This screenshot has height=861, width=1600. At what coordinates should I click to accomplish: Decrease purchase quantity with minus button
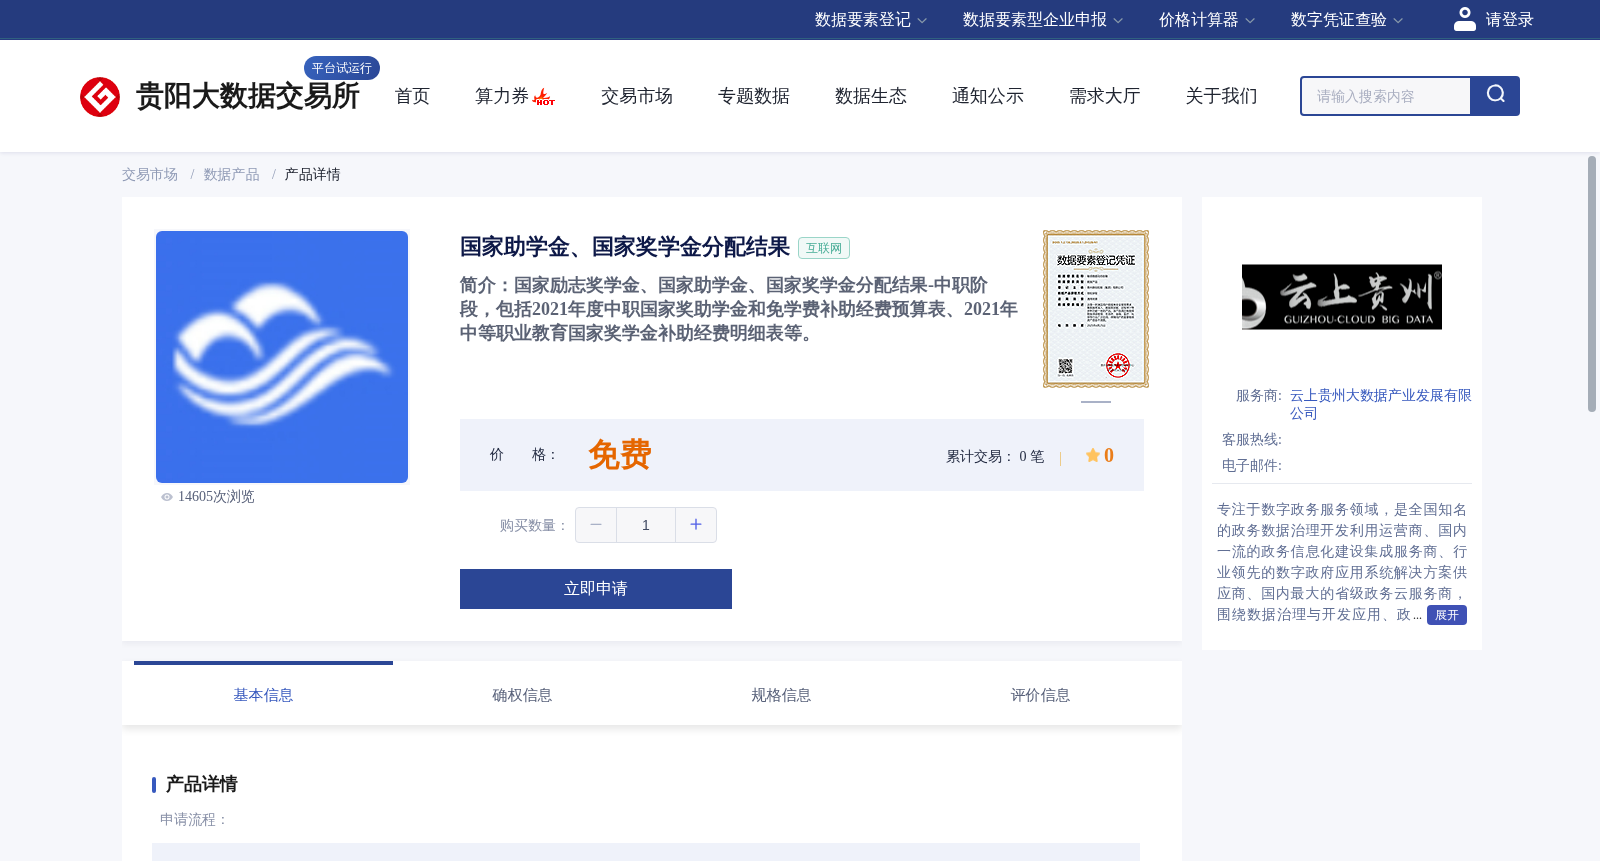tap(596, 525)
